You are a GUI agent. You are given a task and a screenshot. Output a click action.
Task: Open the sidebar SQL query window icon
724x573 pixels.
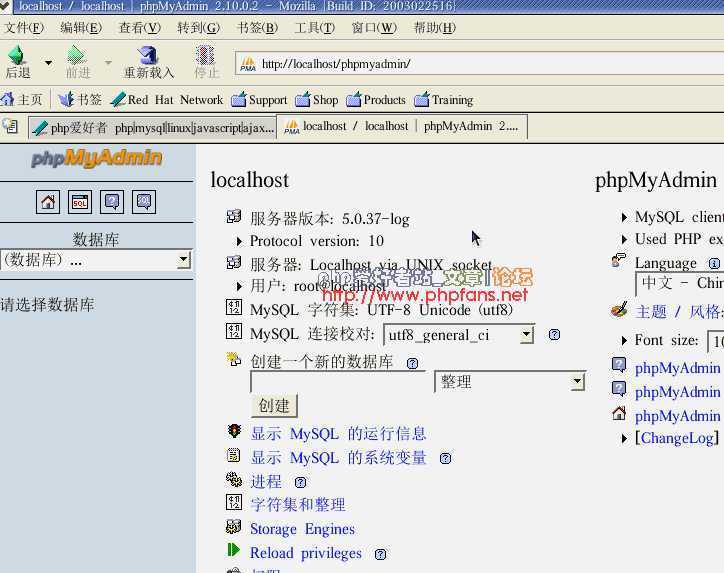80,202
